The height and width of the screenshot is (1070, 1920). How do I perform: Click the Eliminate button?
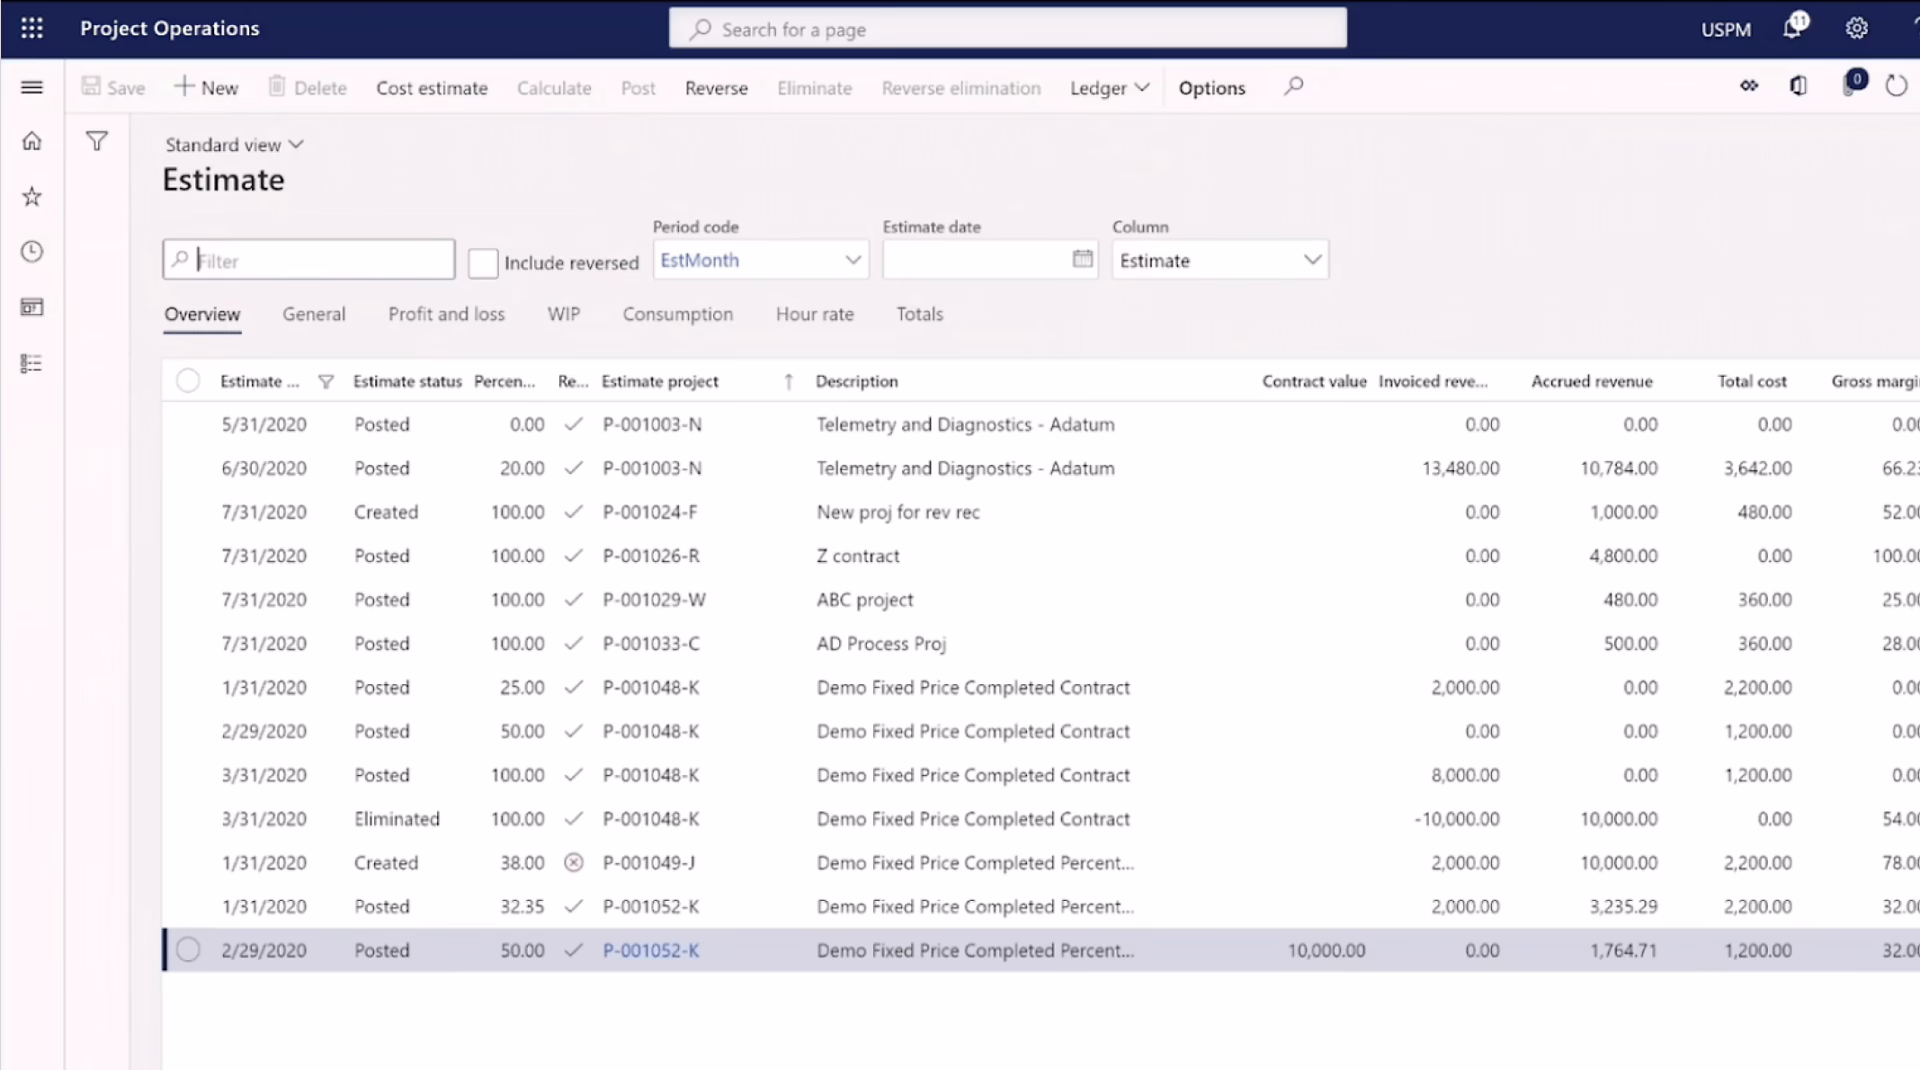[x=815, y=88]
